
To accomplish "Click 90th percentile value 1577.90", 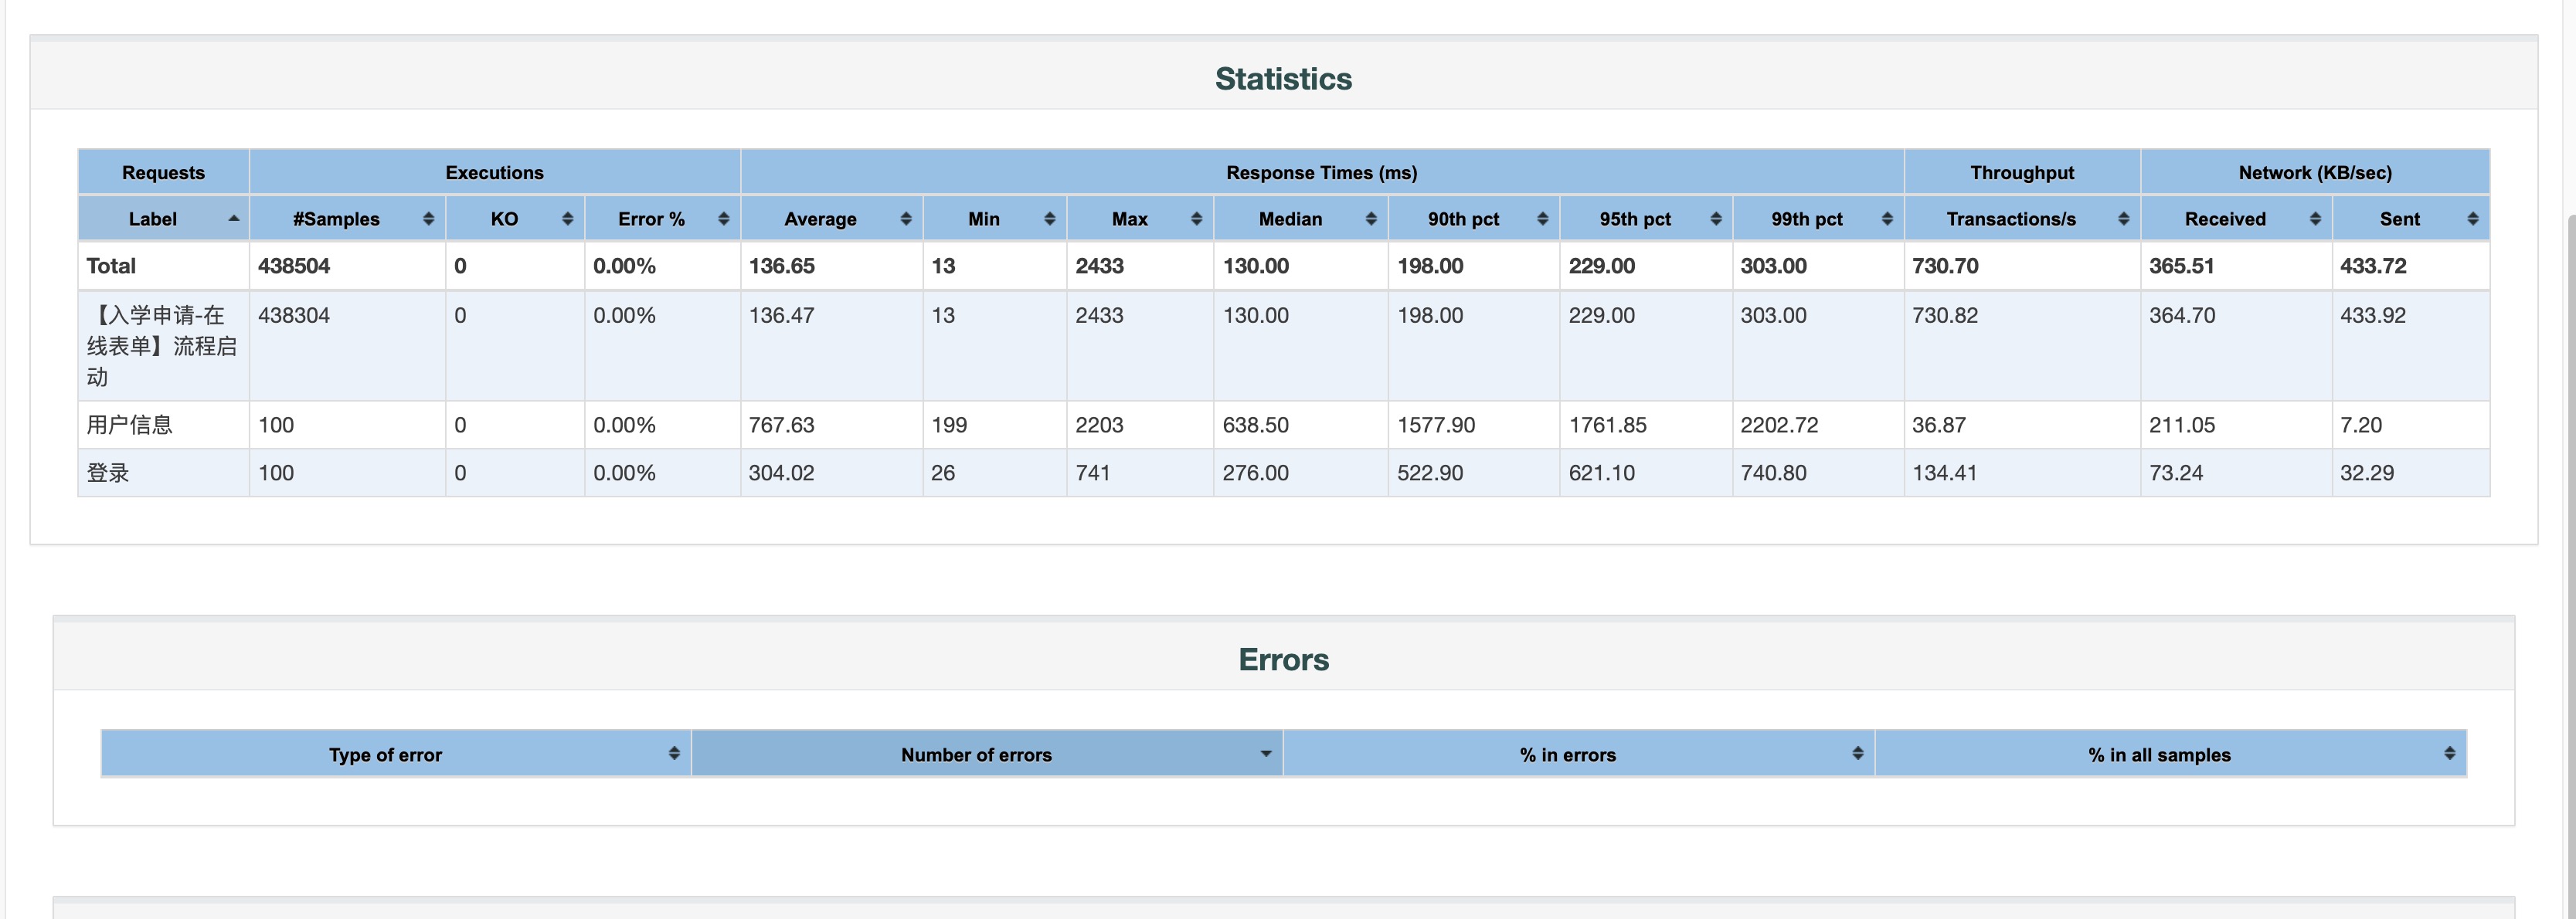I will (x=1436, y=425).
